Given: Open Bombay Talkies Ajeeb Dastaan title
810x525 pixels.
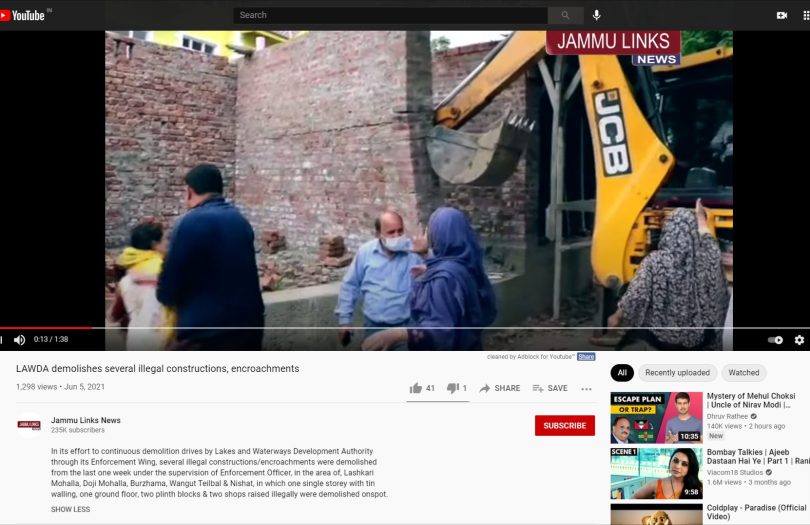Looking at the screenshot, I should click(758, 456).
